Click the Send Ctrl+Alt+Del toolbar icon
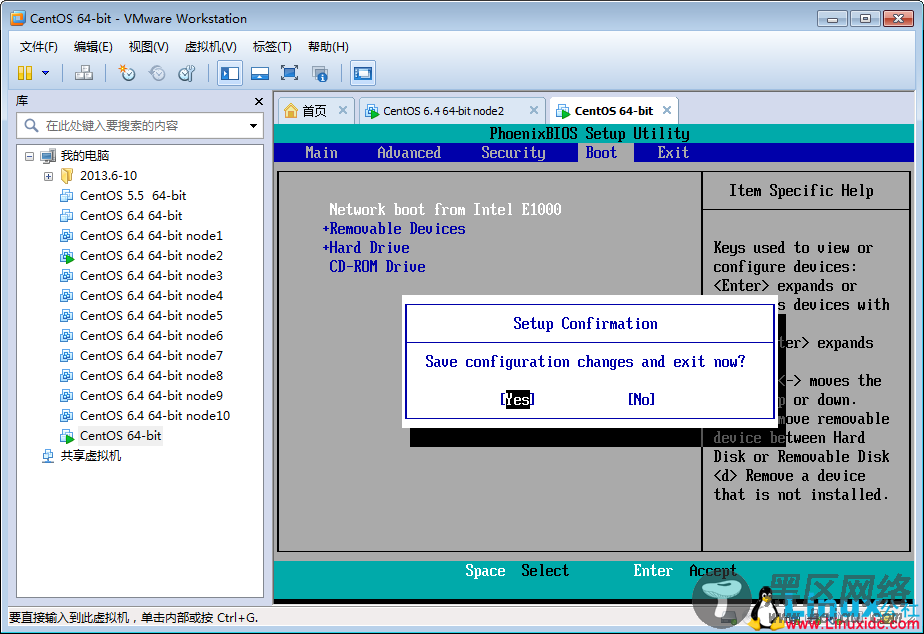The height and width of the screenshot is (634, 924). (x=84, y=73)
